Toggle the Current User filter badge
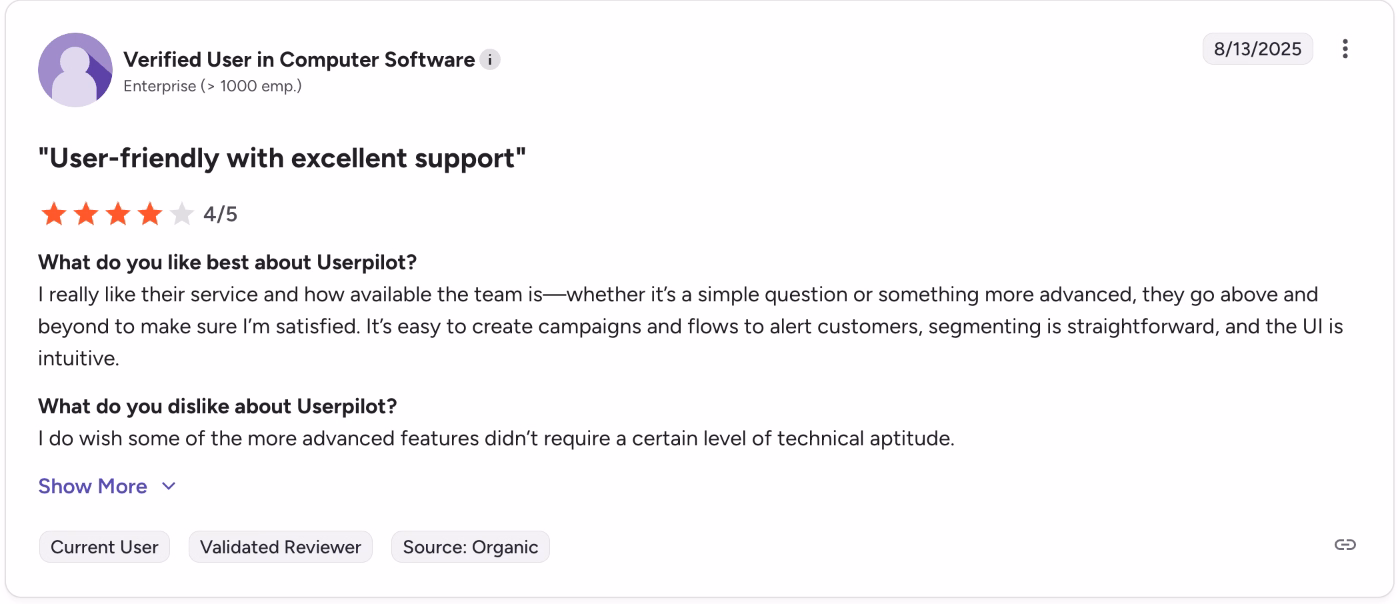The image size is (1400, 604). (x=104, y=546)
